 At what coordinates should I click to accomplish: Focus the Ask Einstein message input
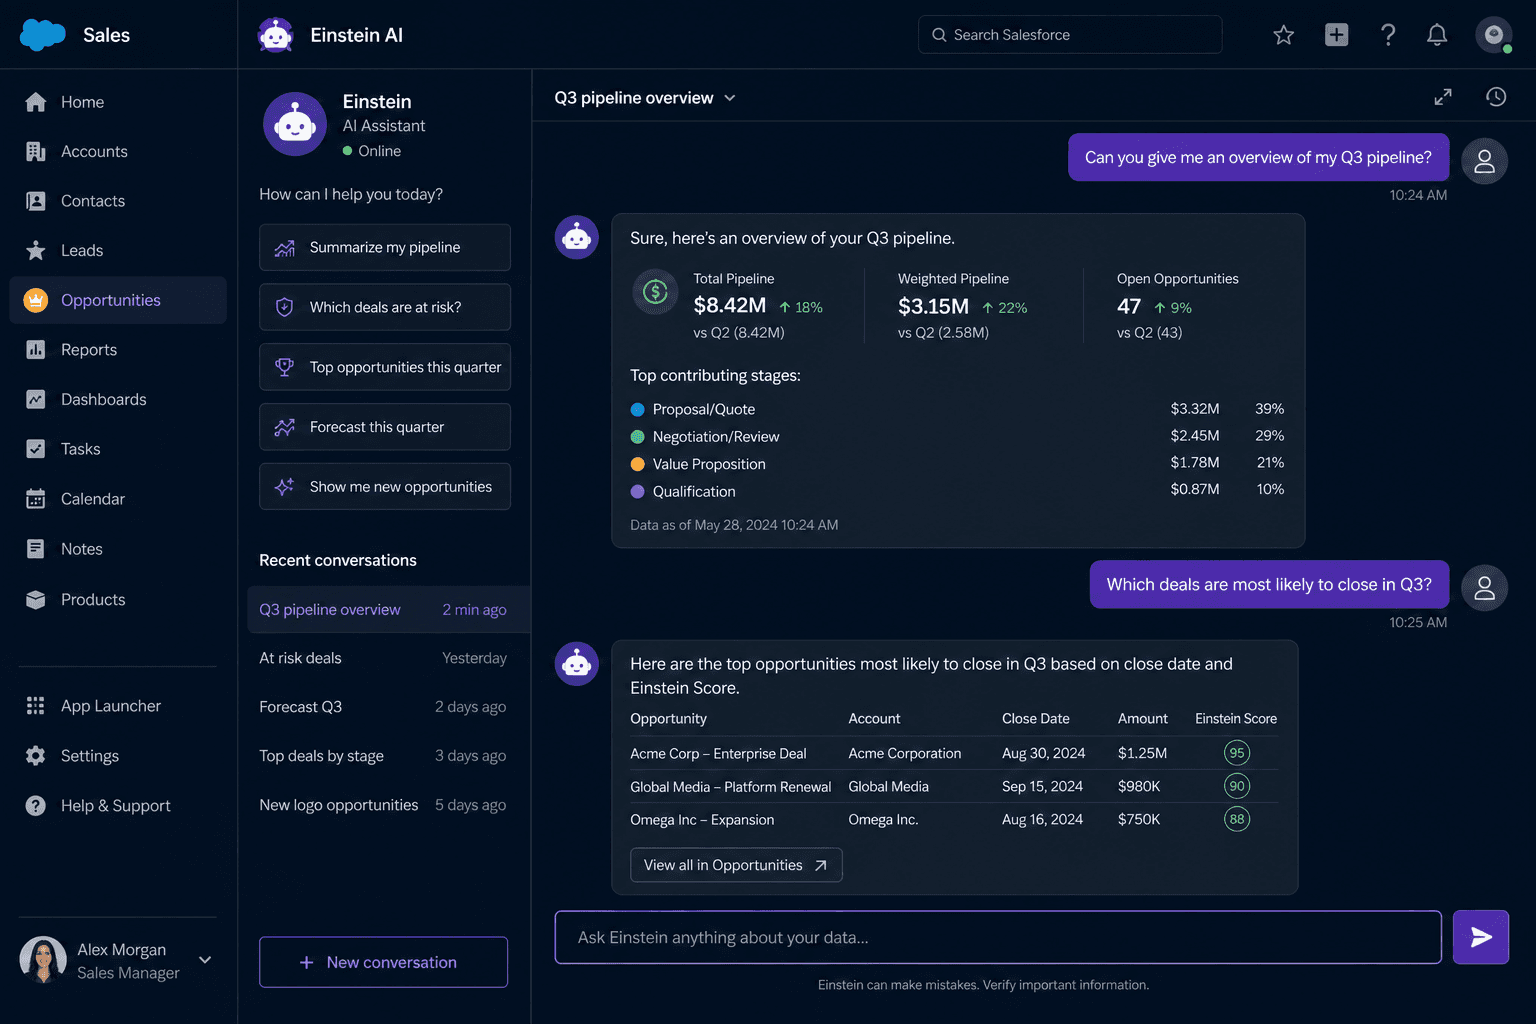(998, 937)
